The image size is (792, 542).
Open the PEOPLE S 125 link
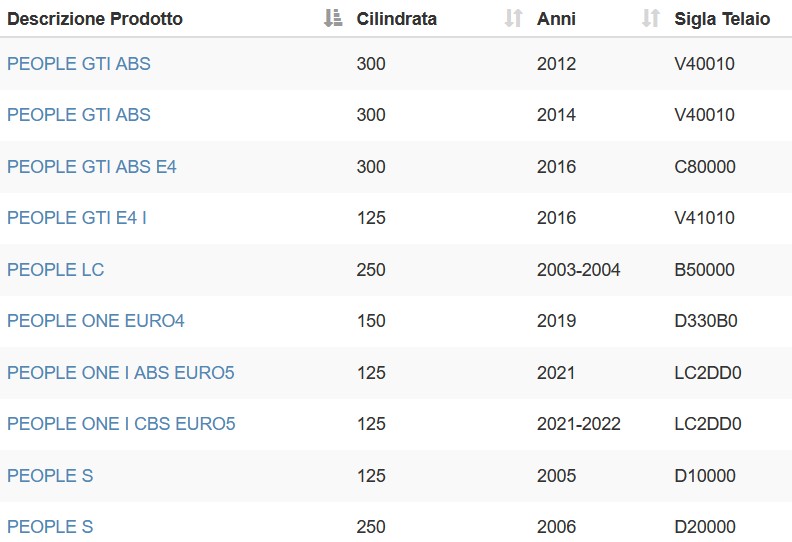(50, 475)
